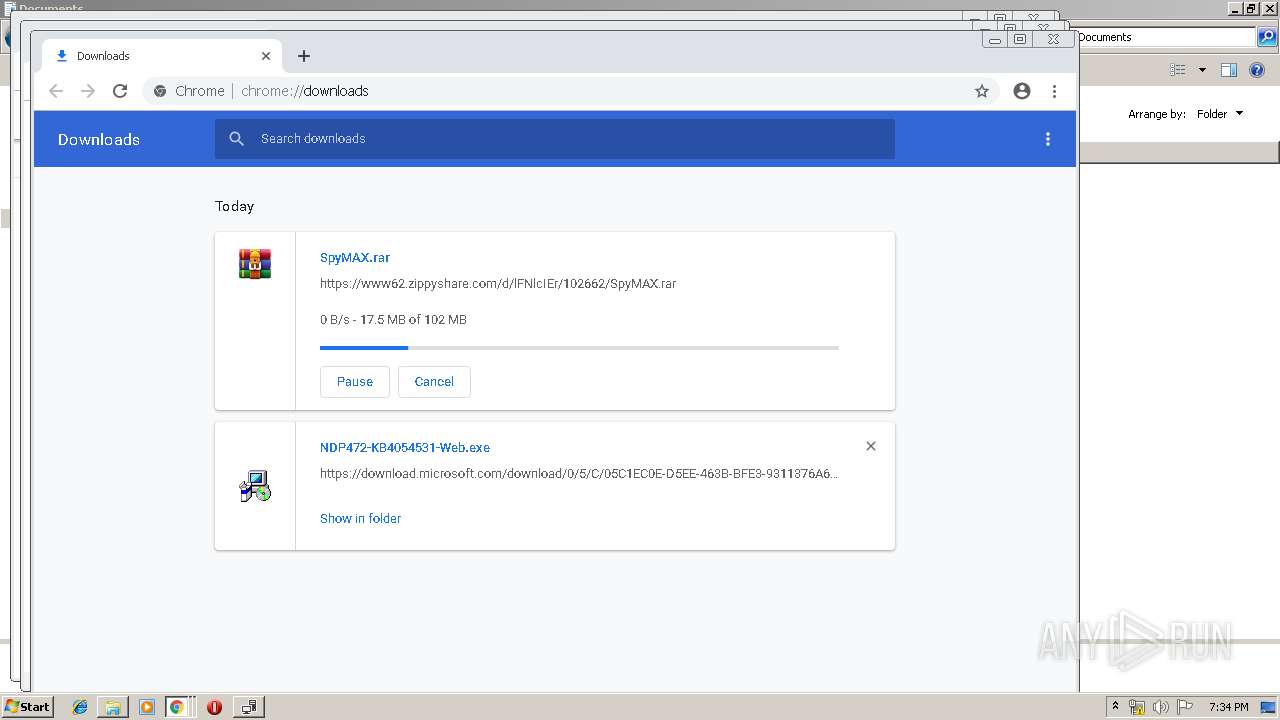Click the Downloads page title
1280x720 pixels.
tap(99, 139)
